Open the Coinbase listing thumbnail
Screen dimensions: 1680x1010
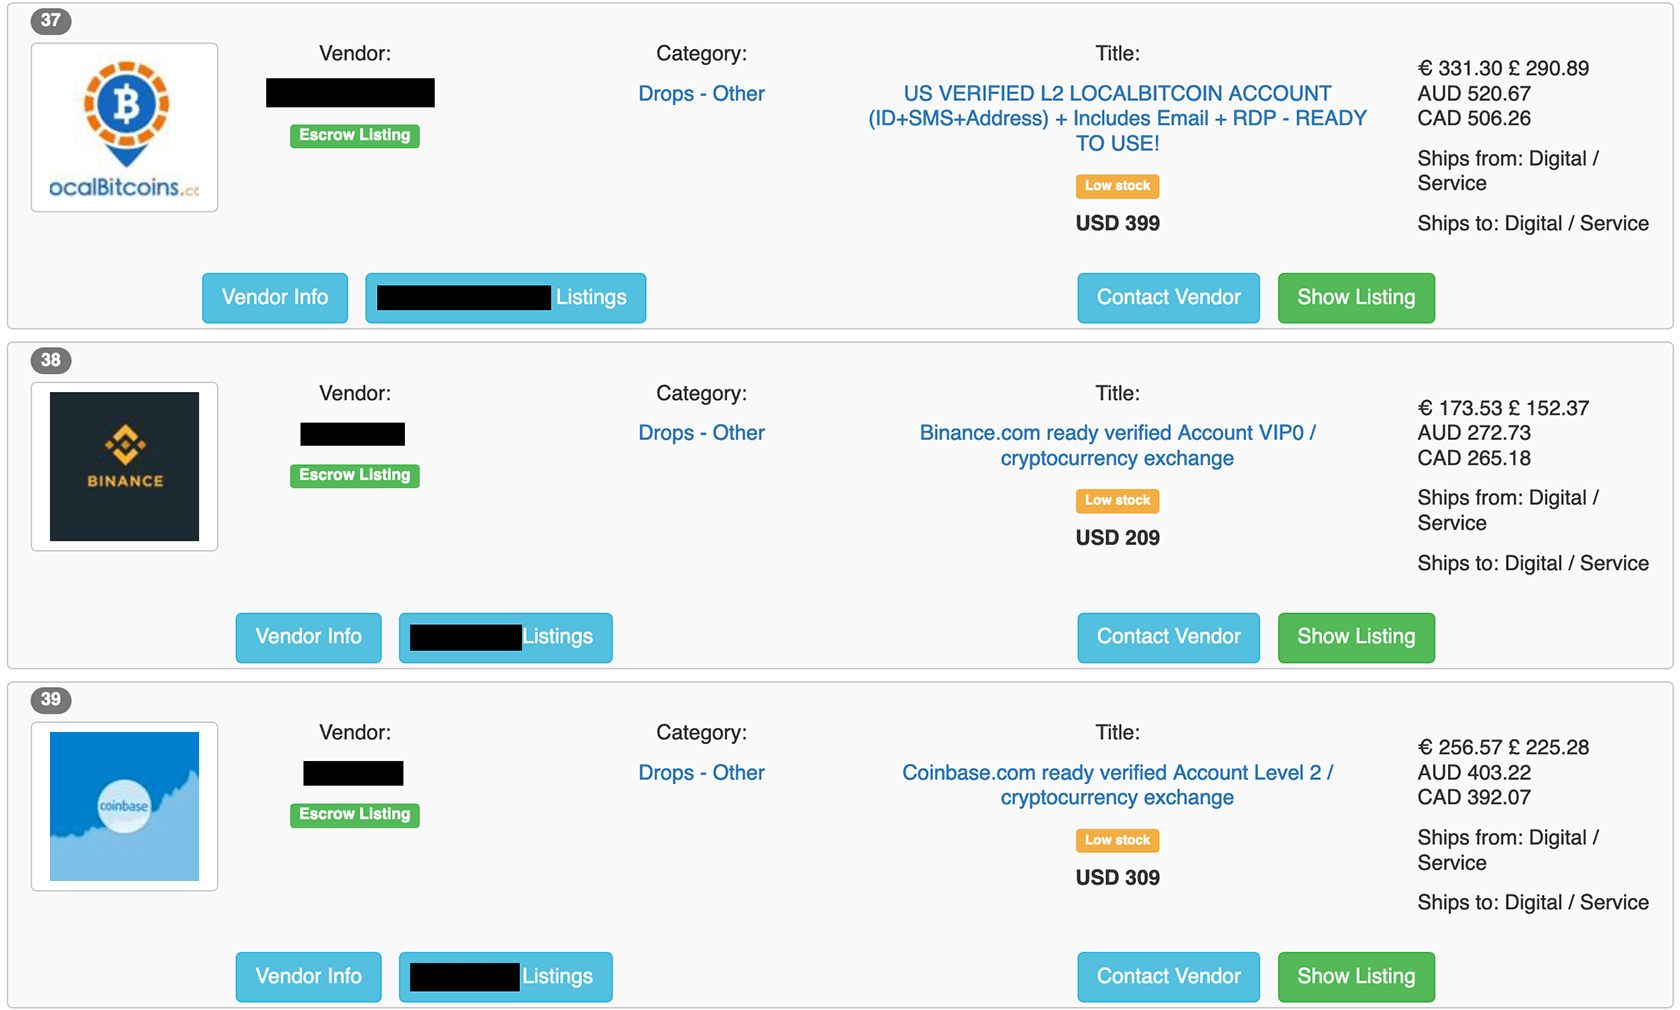click(125, 806)
